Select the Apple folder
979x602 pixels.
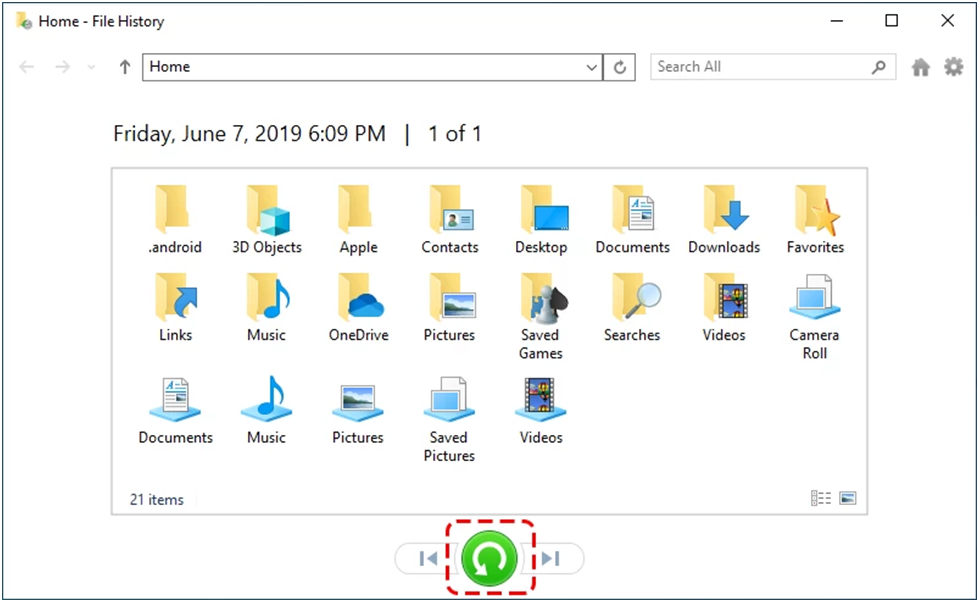pos(358,220)
